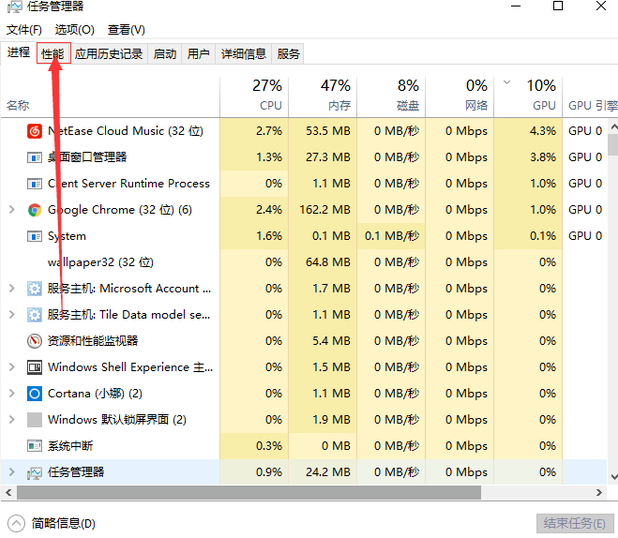Click the Google Chrome process icon
Screen dimensions: 618x538
(x=35, y=210)
